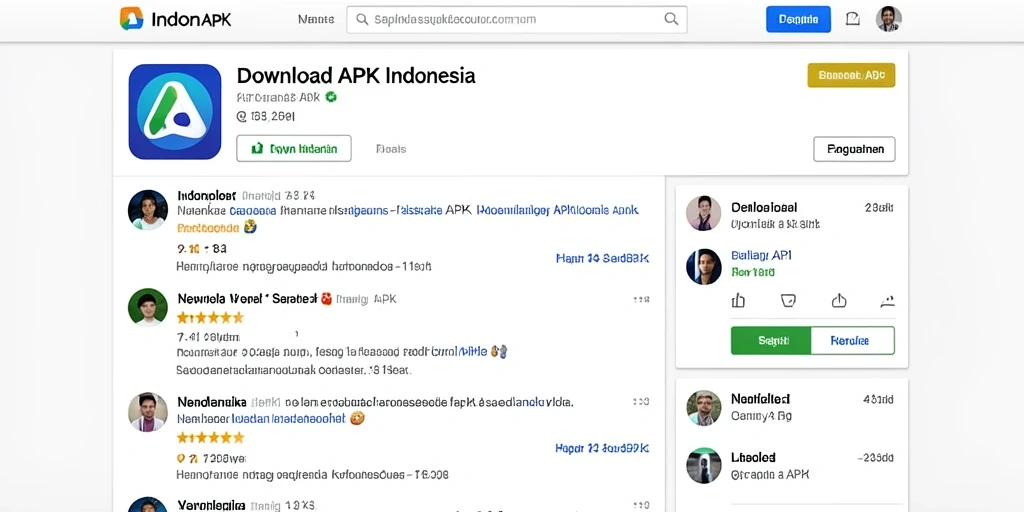Click the sad-face icon in the sidebar card
1024x512 pixels.
pos(887,300)
